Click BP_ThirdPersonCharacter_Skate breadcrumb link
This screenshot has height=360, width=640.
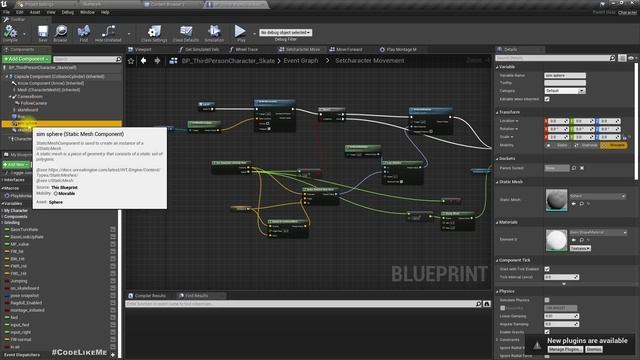pos(229,61)
